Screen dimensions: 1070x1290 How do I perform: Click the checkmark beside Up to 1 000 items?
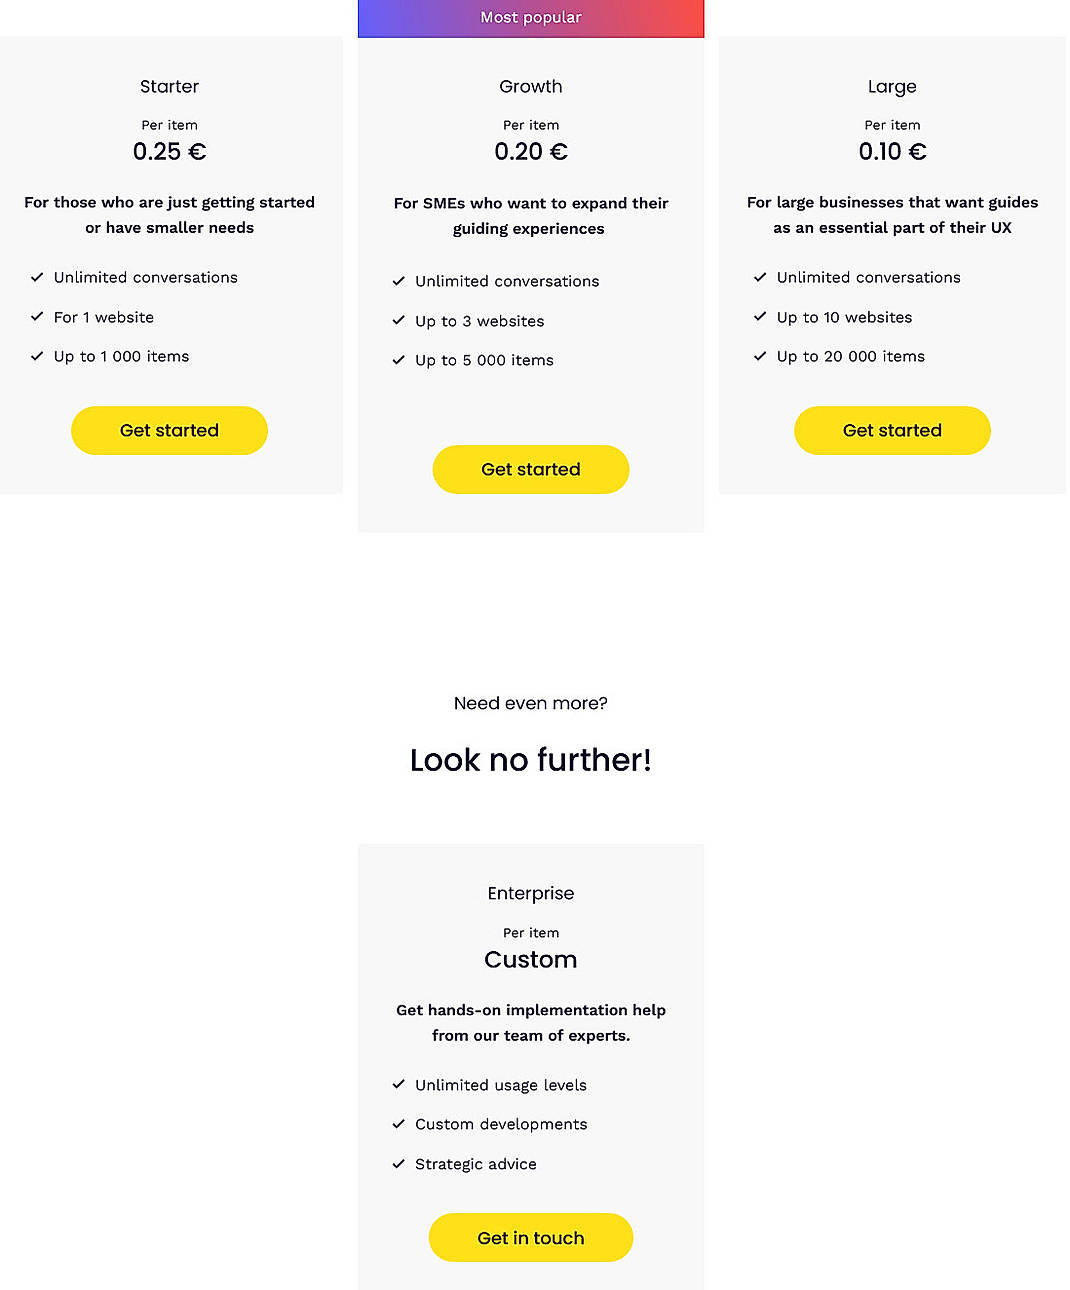[x=37, y=356]
